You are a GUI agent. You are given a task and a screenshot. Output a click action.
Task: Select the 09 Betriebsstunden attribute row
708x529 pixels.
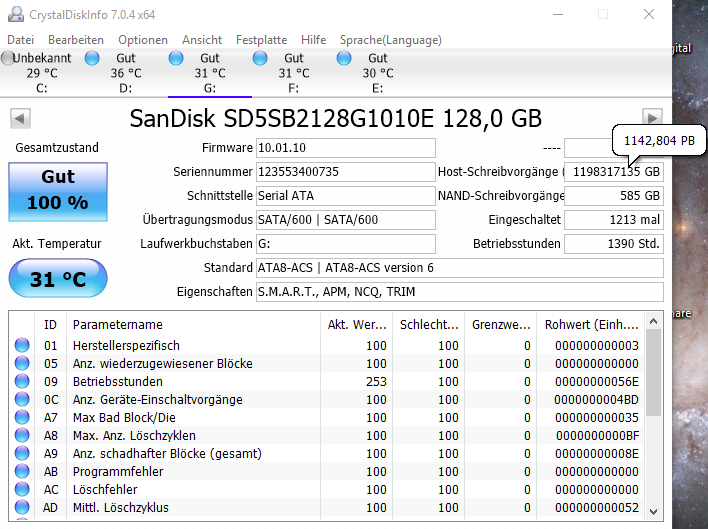tap(327, 381)
